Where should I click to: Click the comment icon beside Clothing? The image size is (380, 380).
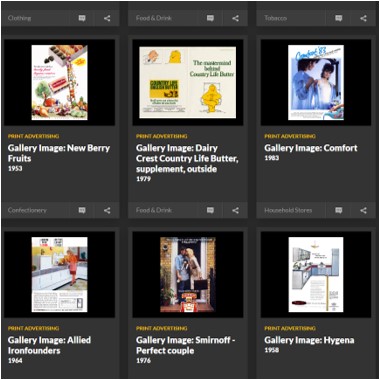click(82, 18)
